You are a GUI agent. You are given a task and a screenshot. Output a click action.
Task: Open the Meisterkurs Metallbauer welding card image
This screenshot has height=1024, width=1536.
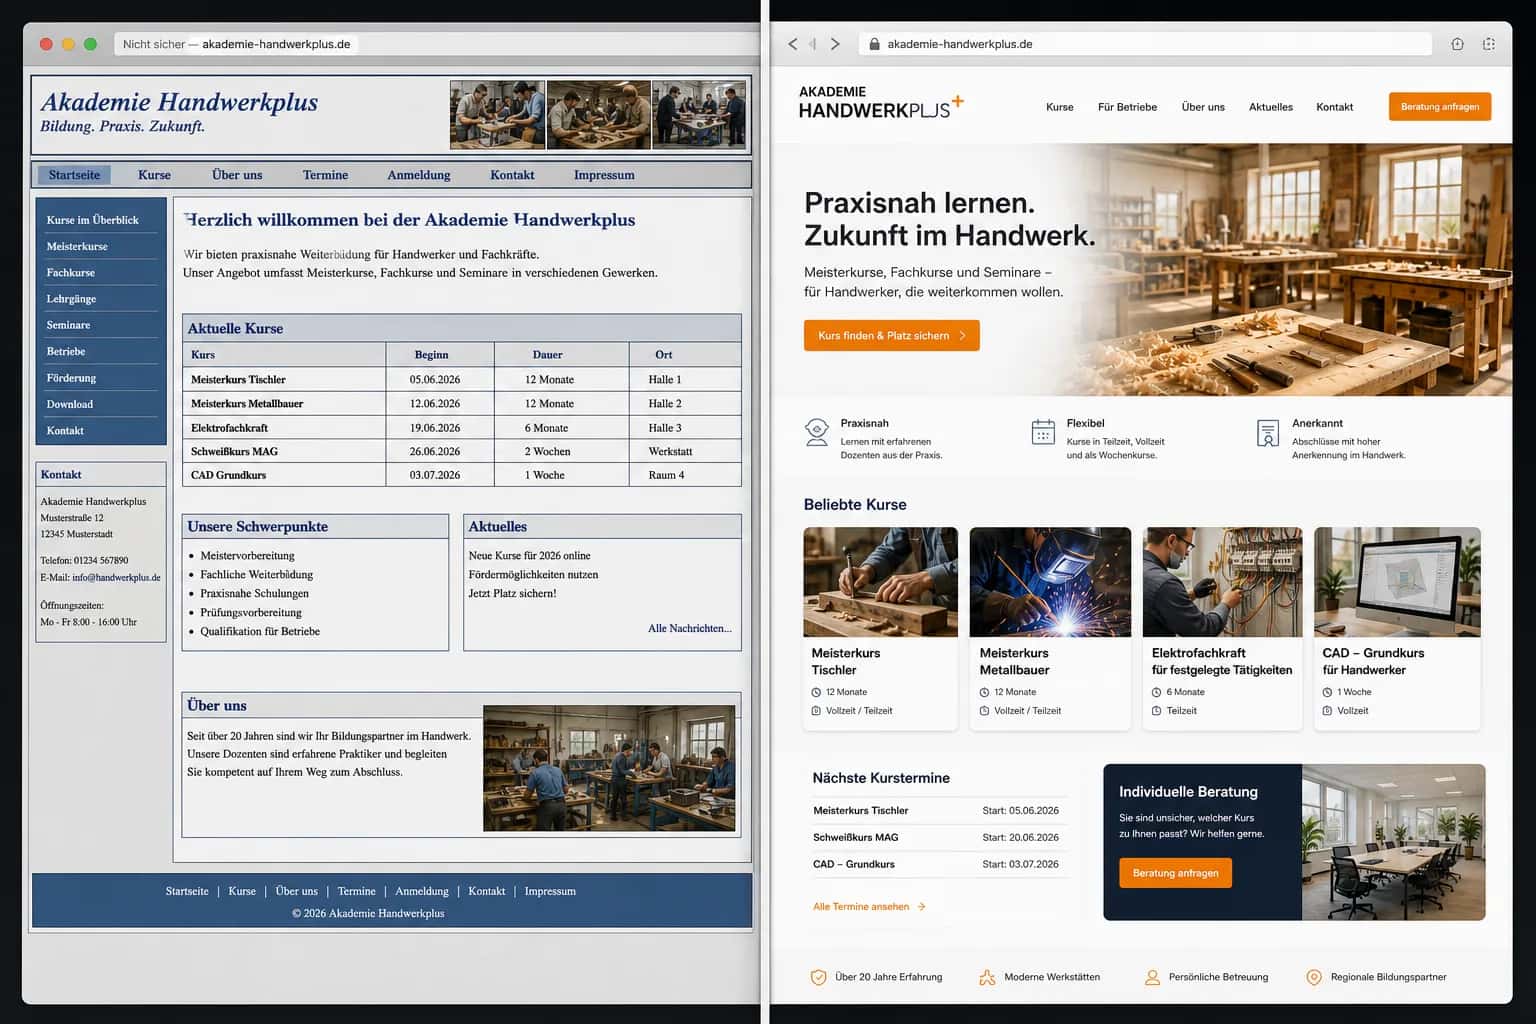pyautogui.click(x=1050, y=582)
